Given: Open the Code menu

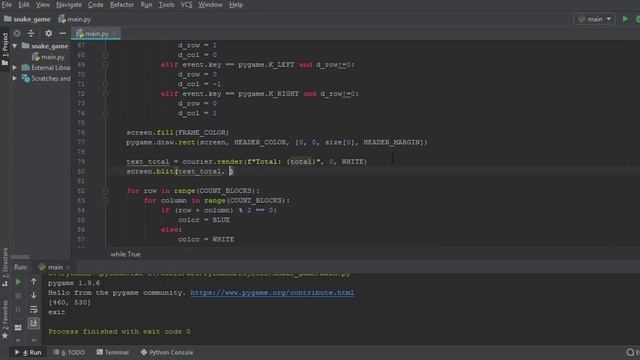Looking at the screenshot, I should (x=96, y=5).
